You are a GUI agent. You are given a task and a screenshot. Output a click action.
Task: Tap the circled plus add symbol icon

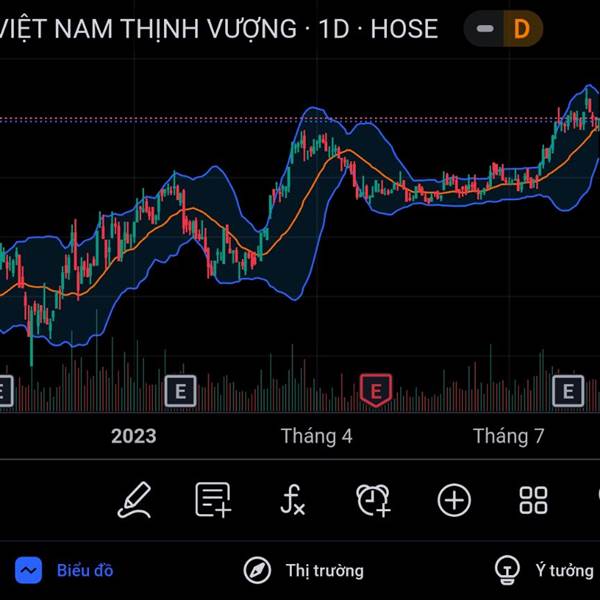point(454,500)
